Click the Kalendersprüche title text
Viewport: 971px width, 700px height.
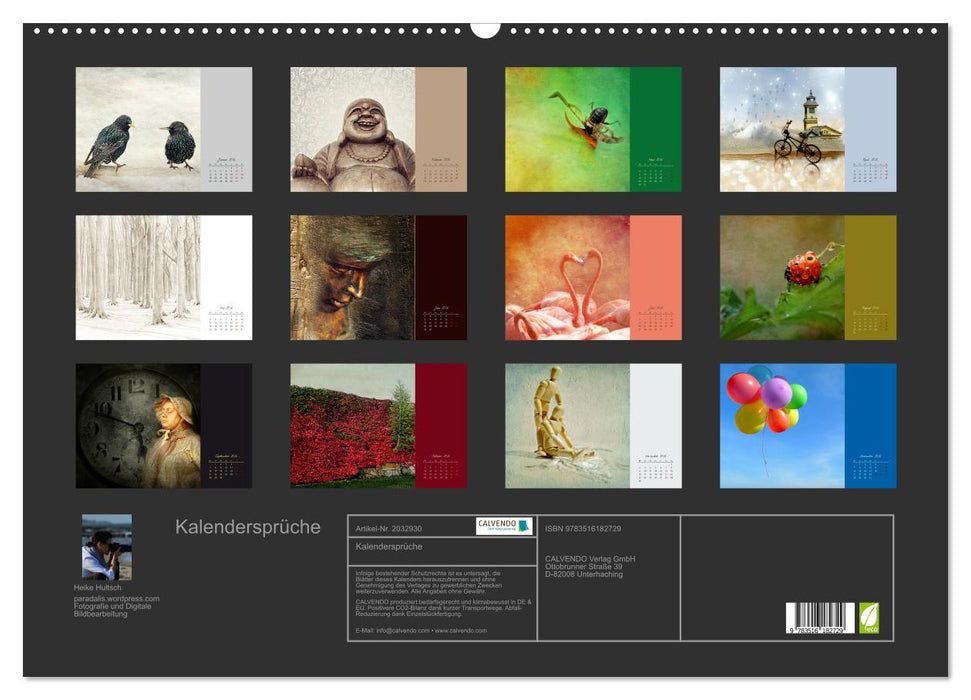pyautogui.click(x=246, y=525)
